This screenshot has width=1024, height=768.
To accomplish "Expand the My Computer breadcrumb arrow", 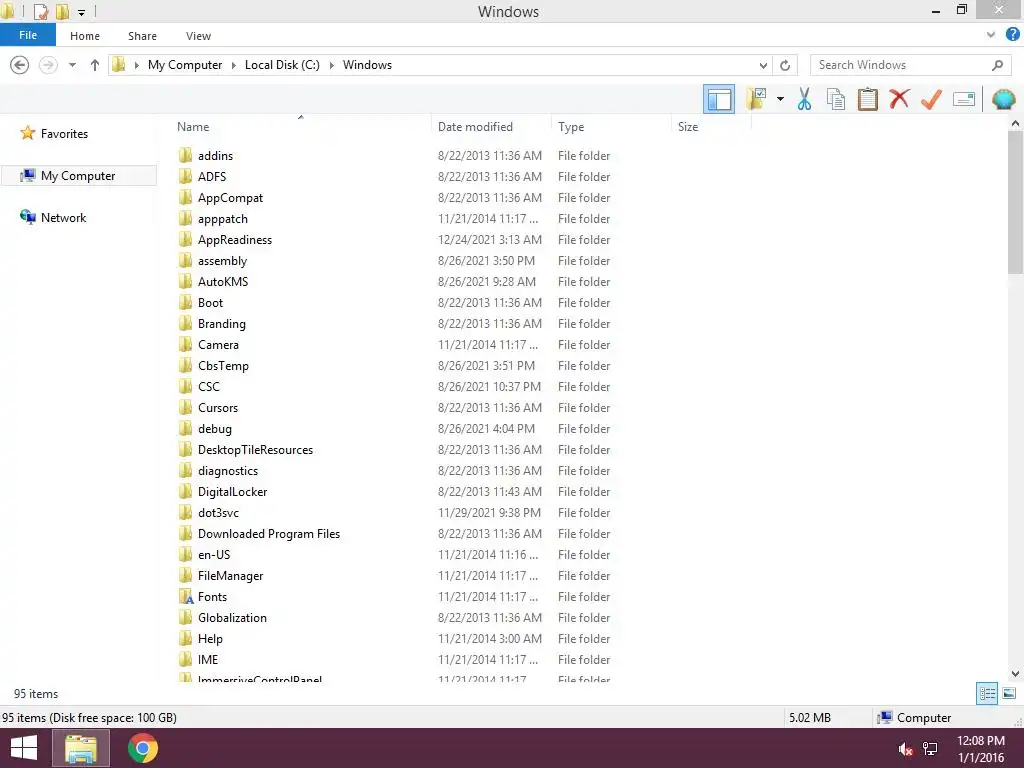I will pos(233,65).
